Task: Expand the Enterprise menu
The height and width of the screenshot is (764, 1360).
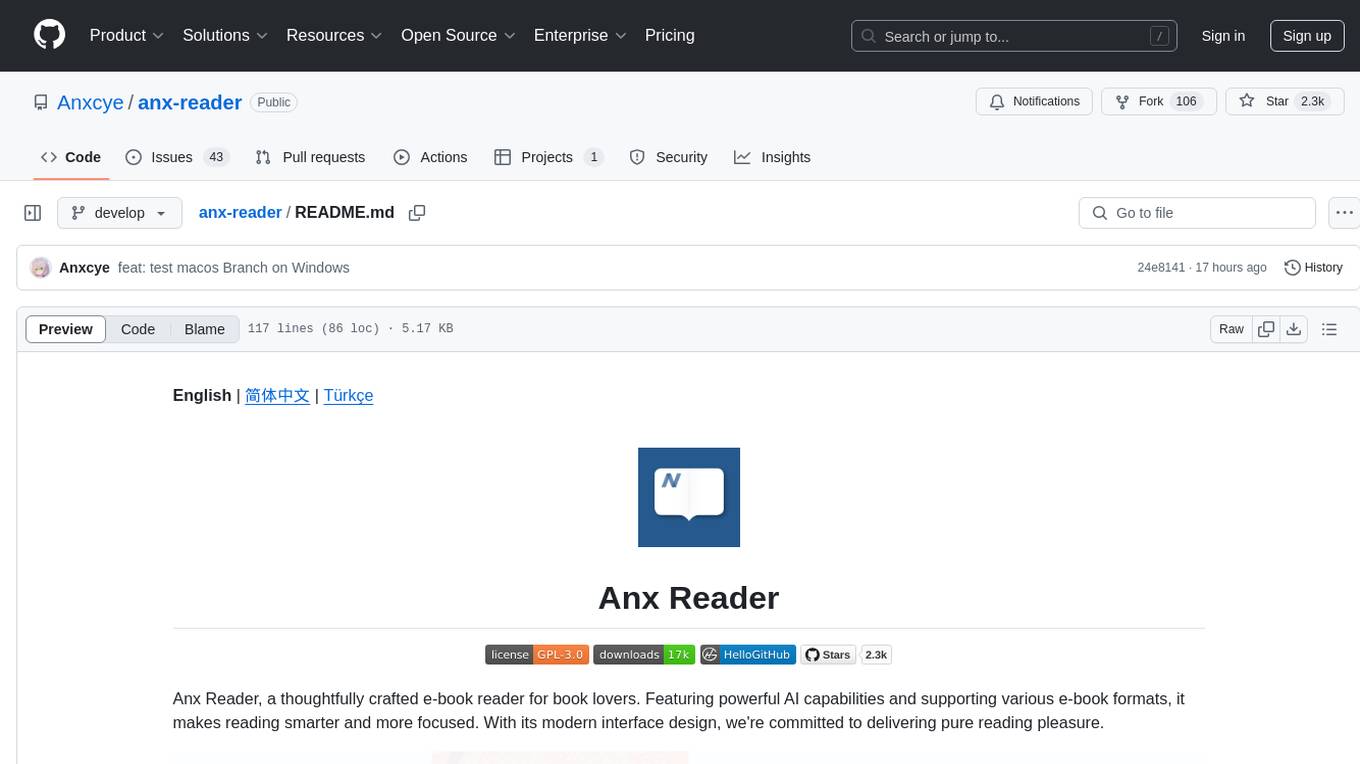Action: [x=580, y=35]
